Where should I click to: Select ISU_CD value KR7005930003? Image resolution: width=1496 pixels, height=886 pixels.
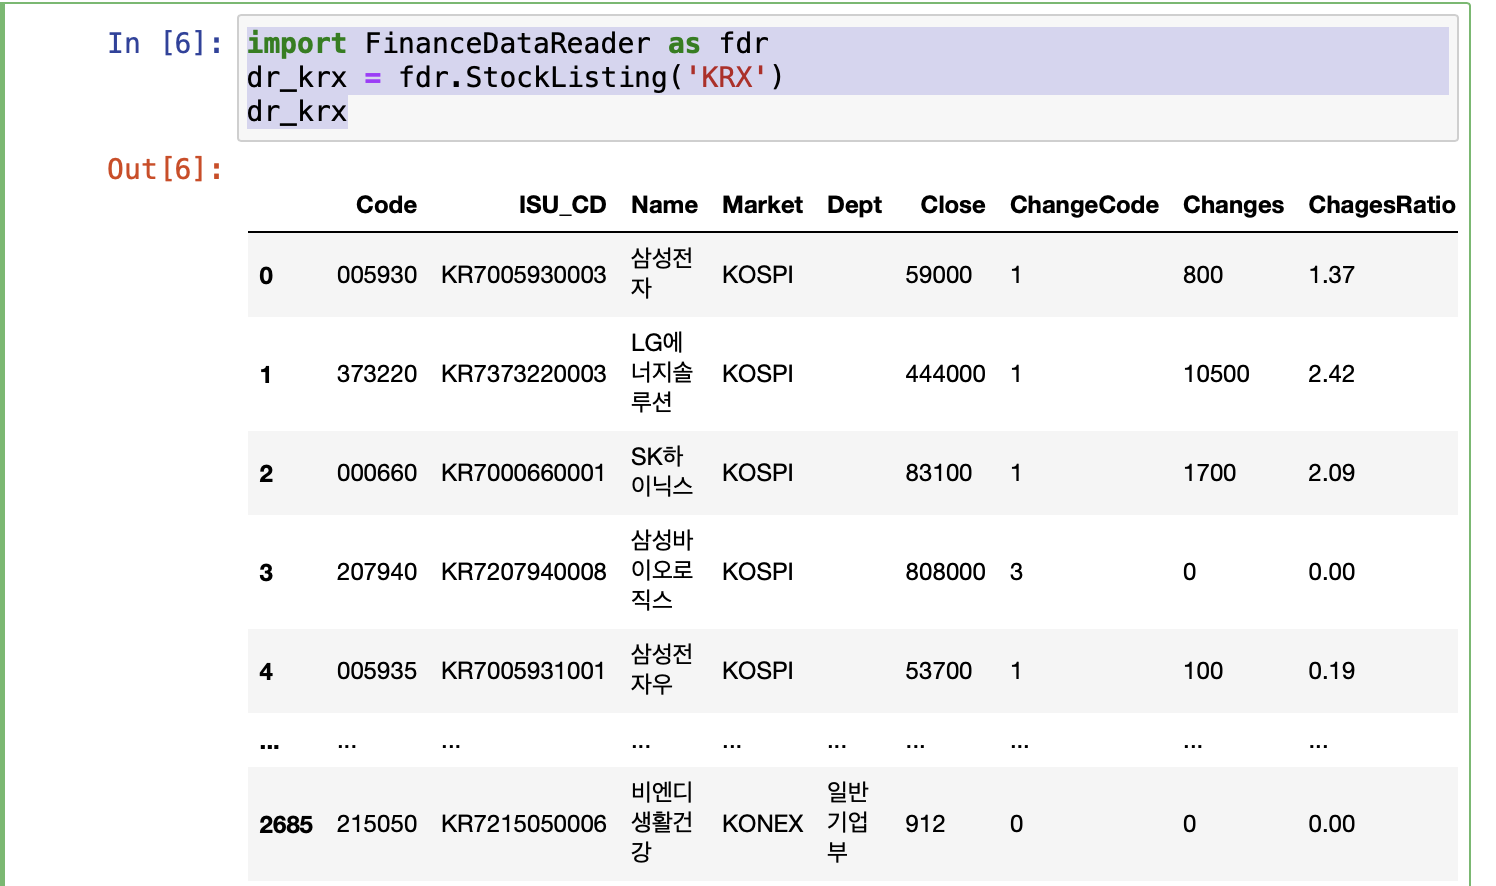(x=524, y=275)
